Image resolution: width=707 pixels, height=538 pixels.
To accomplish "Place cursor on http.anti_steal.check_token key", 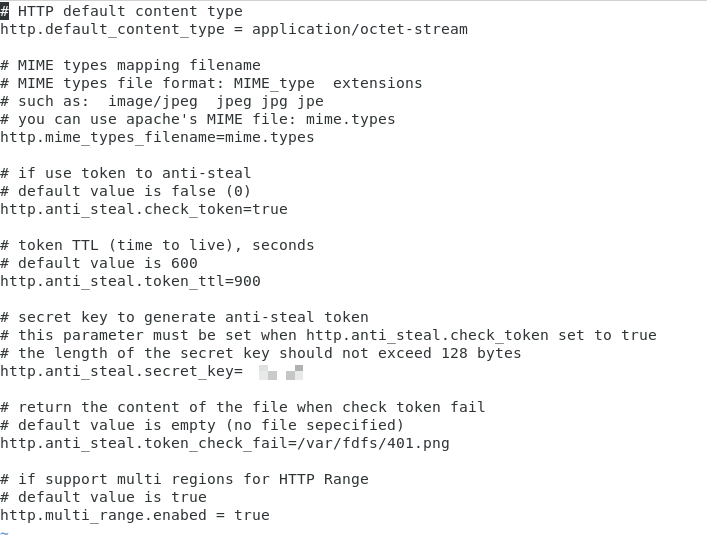I will point(121,209).
